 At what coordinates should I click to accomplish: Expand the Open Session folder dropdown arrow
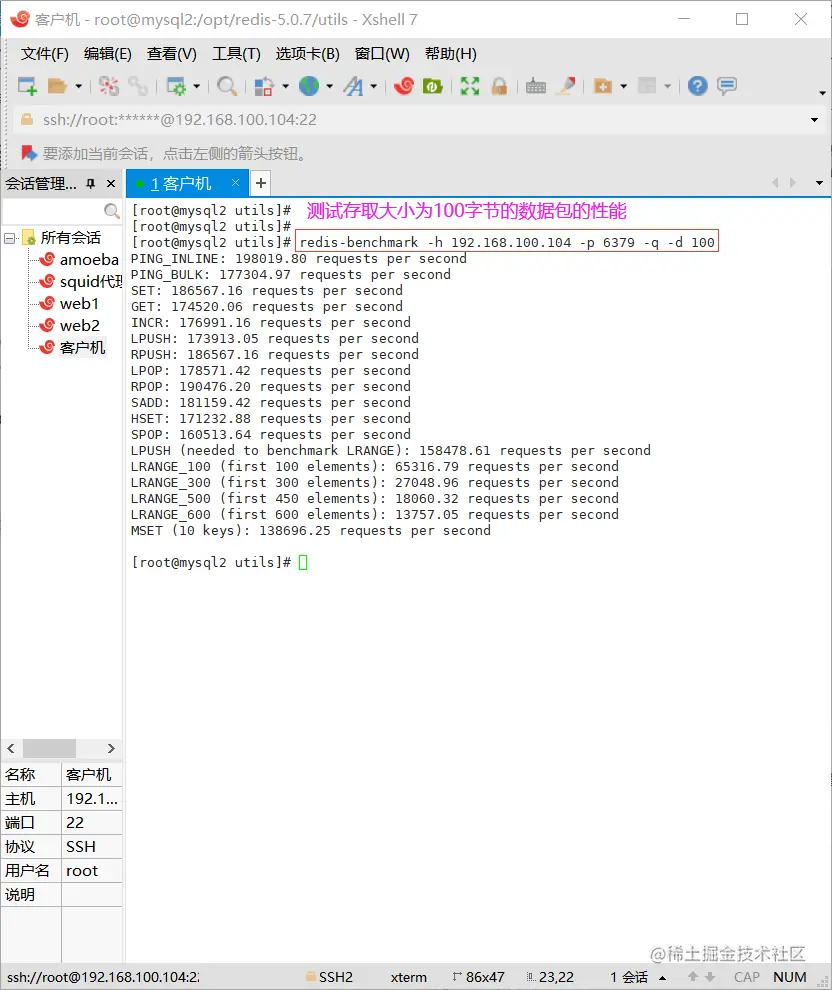click(x=78, y=86)
